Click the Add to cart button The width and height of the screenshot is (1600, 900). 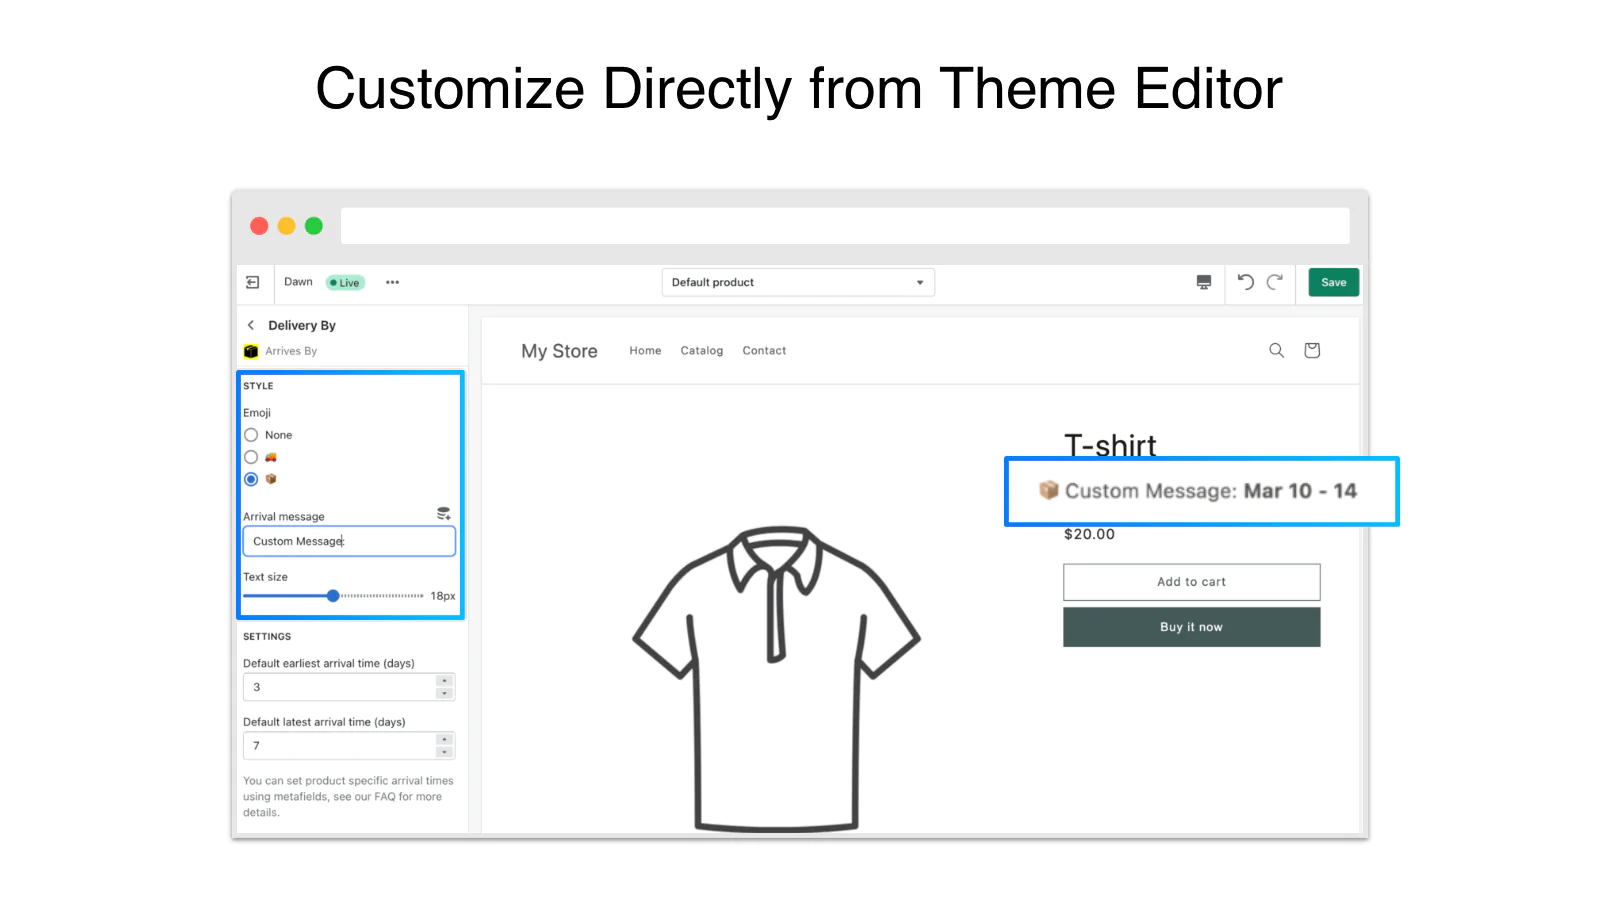[1191, 582]
